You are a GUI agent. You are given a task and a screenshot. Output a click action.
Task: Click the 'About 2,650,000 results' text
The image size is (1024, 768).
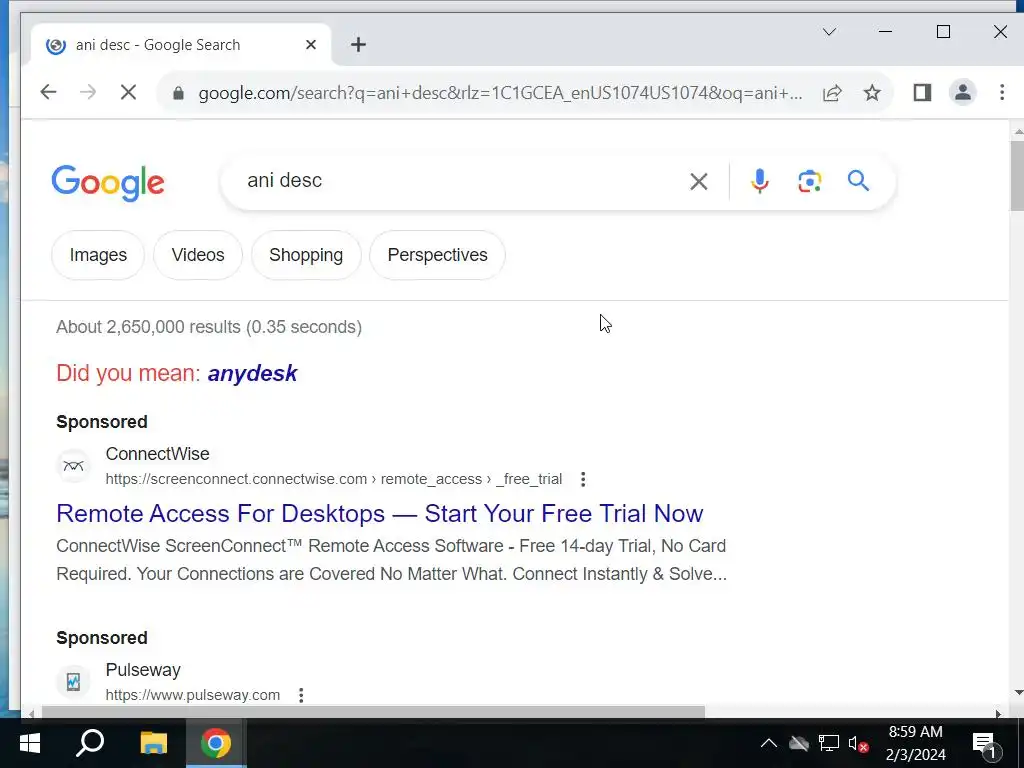coord(208,327)
